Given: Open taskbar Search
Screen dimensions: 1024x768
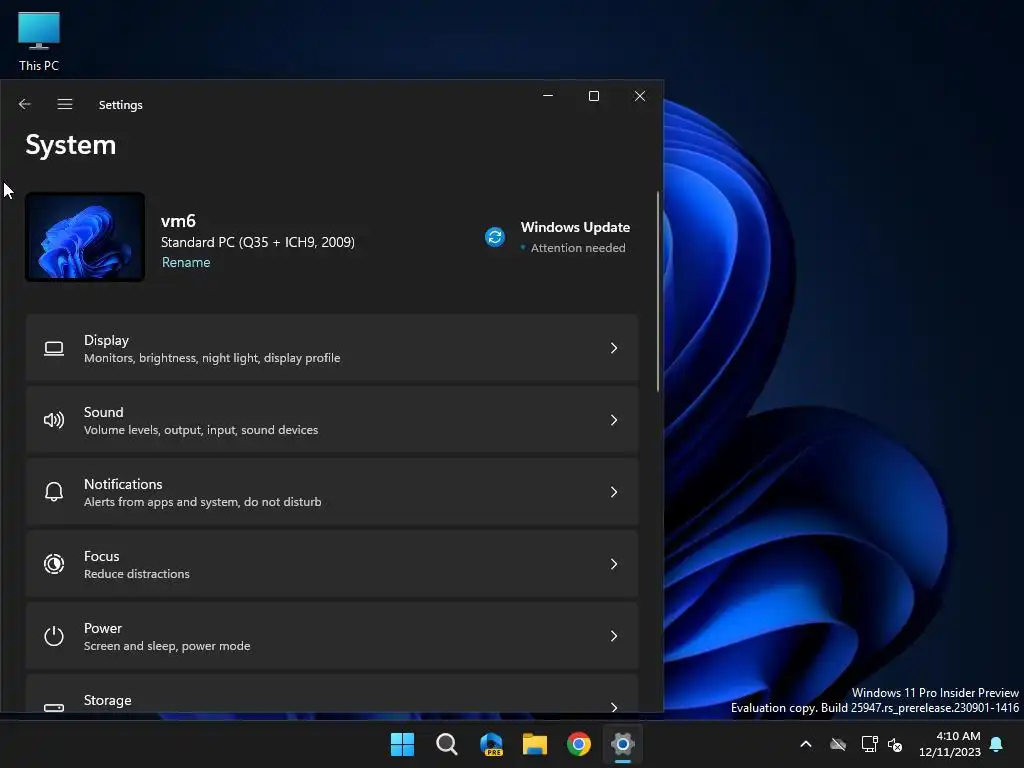Looking at the screenshot, I should click(x=447, y=744).
